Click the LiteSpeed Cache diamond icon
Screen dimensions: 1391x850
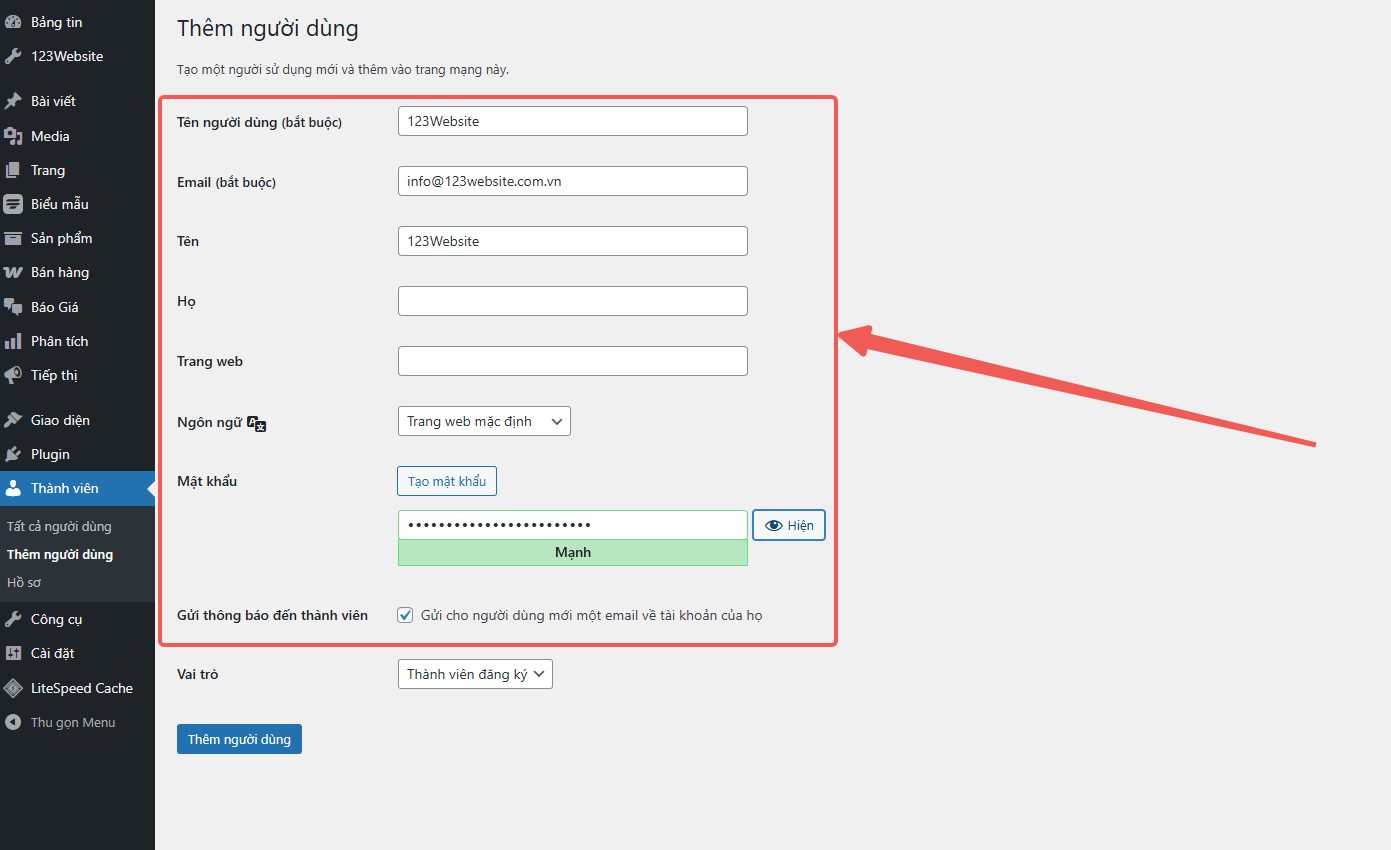[x=13, y=688]
